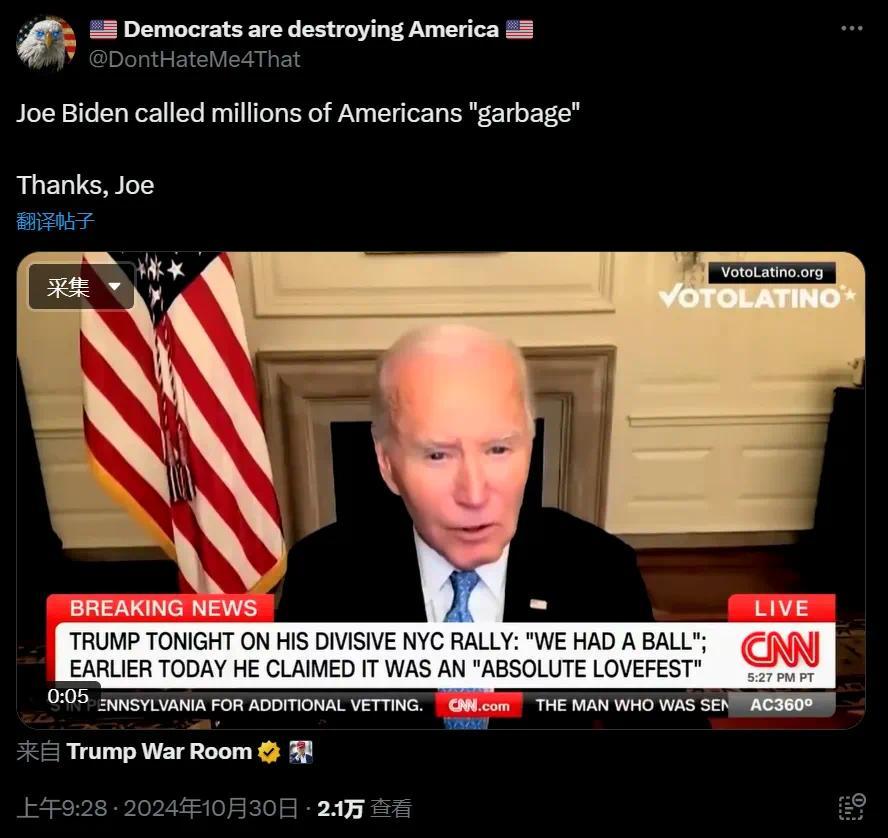Play the Biden CNN video

coord(441,490)
